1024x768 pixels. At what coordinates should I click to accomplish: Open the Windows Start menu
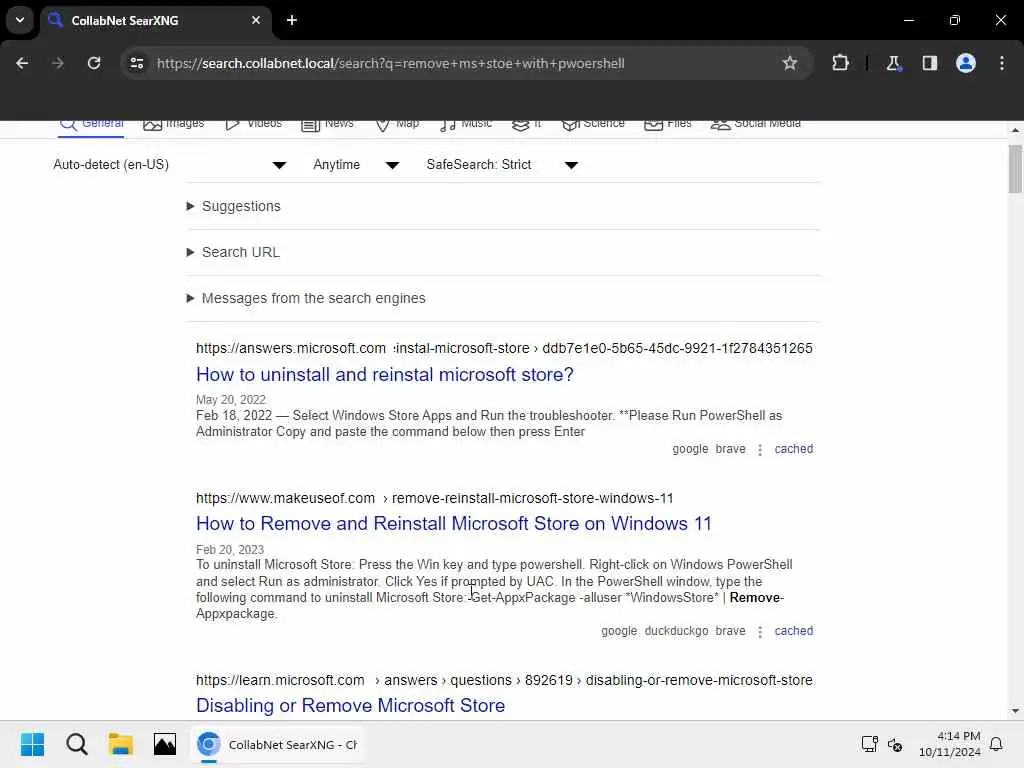tap(32, 744)
